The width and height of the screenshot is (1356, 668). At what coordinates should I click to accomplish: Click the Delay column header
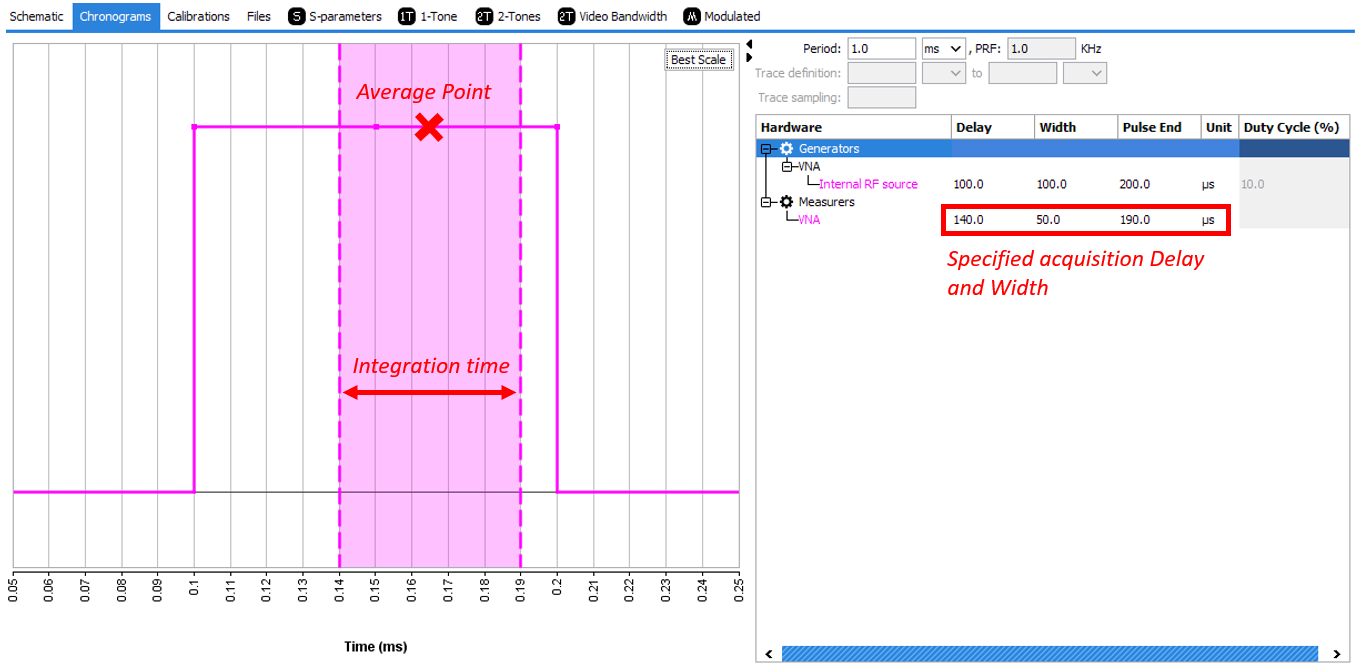coord(992,127)
